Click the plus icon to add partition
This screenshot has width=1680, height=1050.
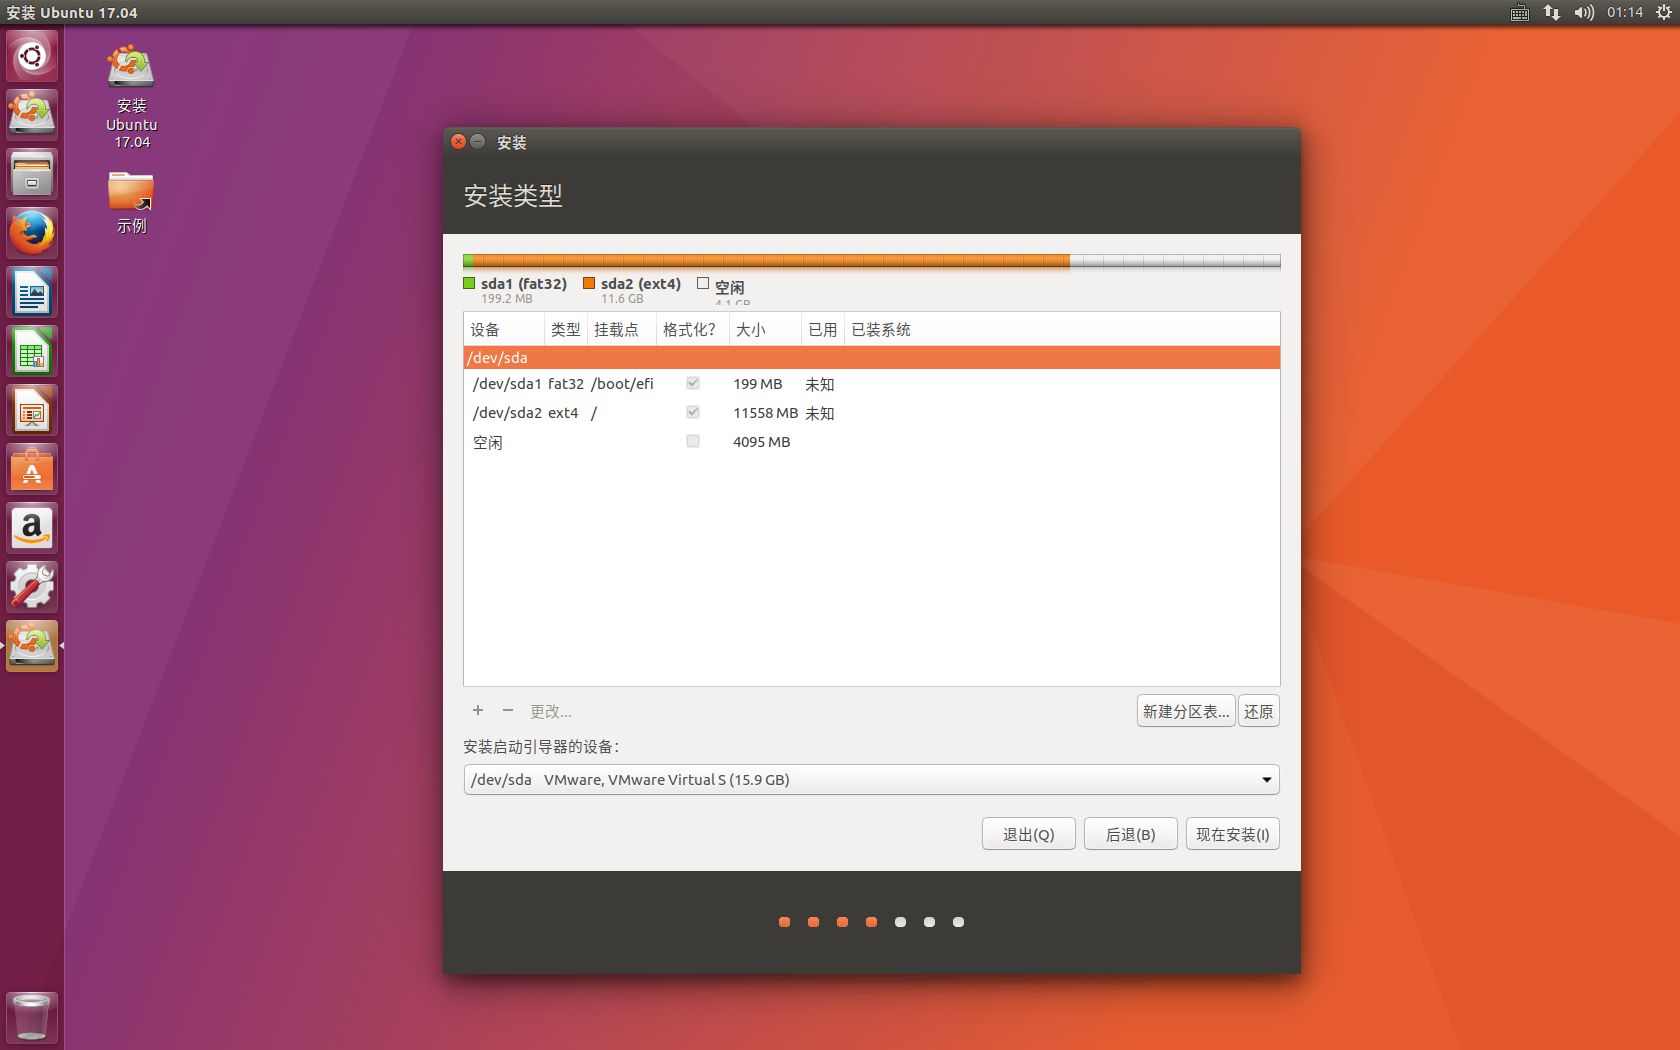coord(478,710)
